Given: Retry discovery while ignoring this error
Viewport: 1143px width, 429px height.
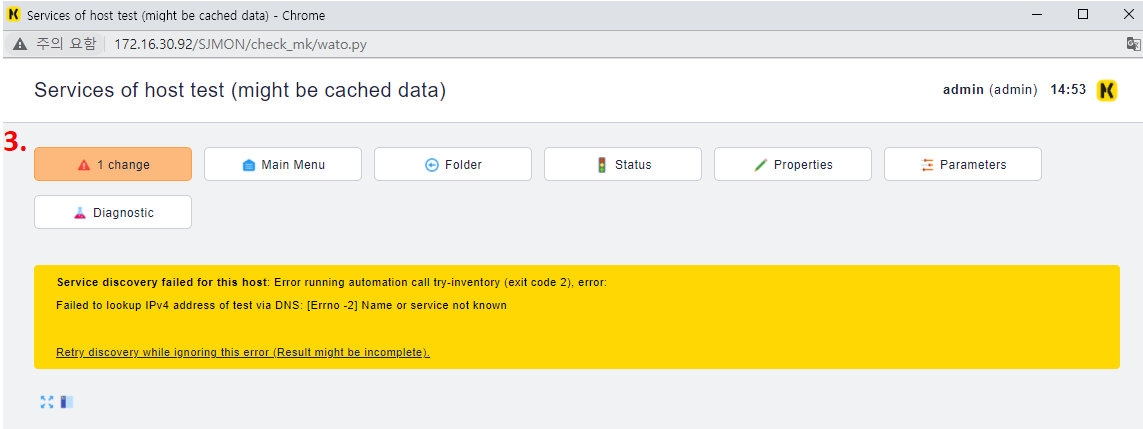Looking at the screenshot, I should click(x=243, y=352).
